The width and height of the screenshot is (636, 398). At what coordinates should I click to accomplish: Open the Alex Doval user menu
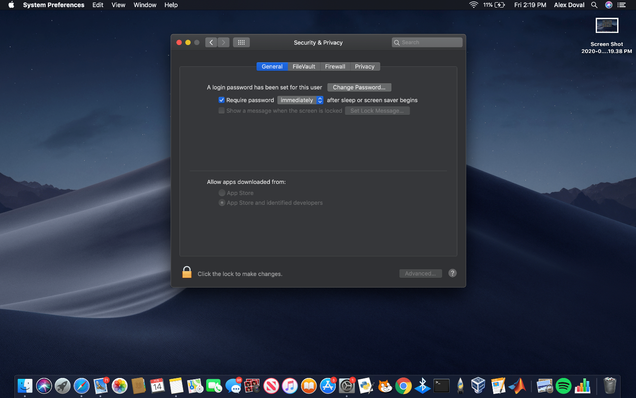pyautogui.click(x=569, y=5)
